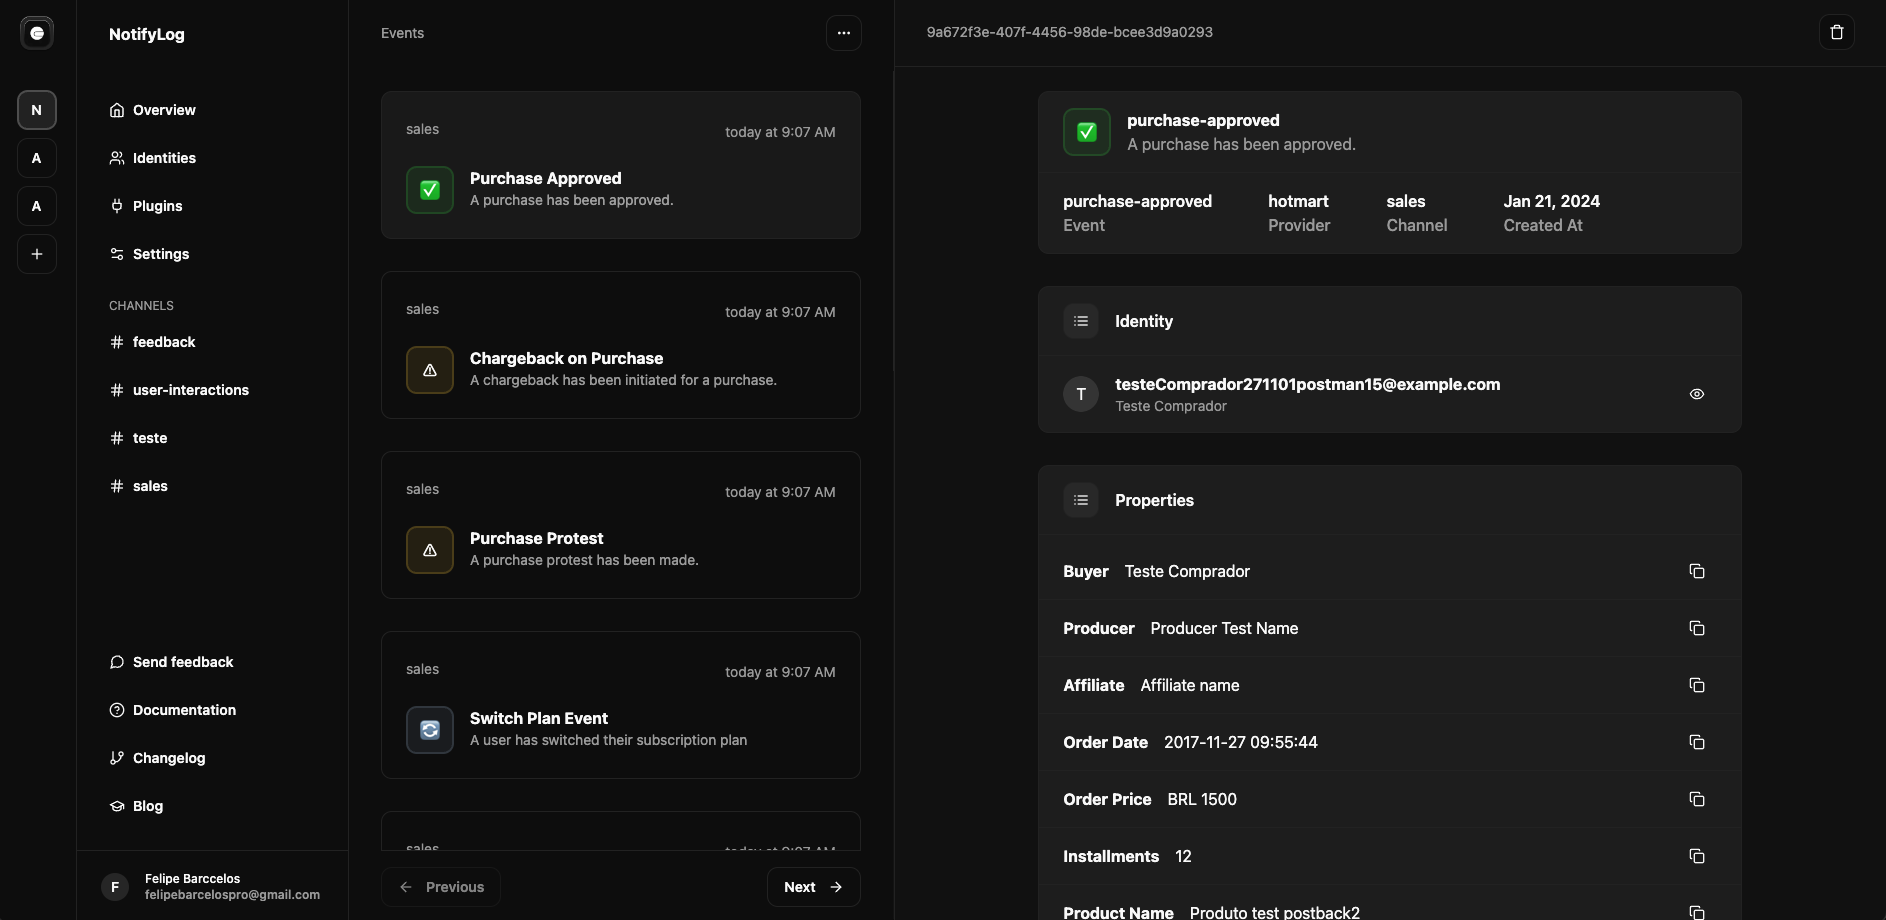Open the Blog link
This screenshot has height=920, width=1886.
pos(136,806)
